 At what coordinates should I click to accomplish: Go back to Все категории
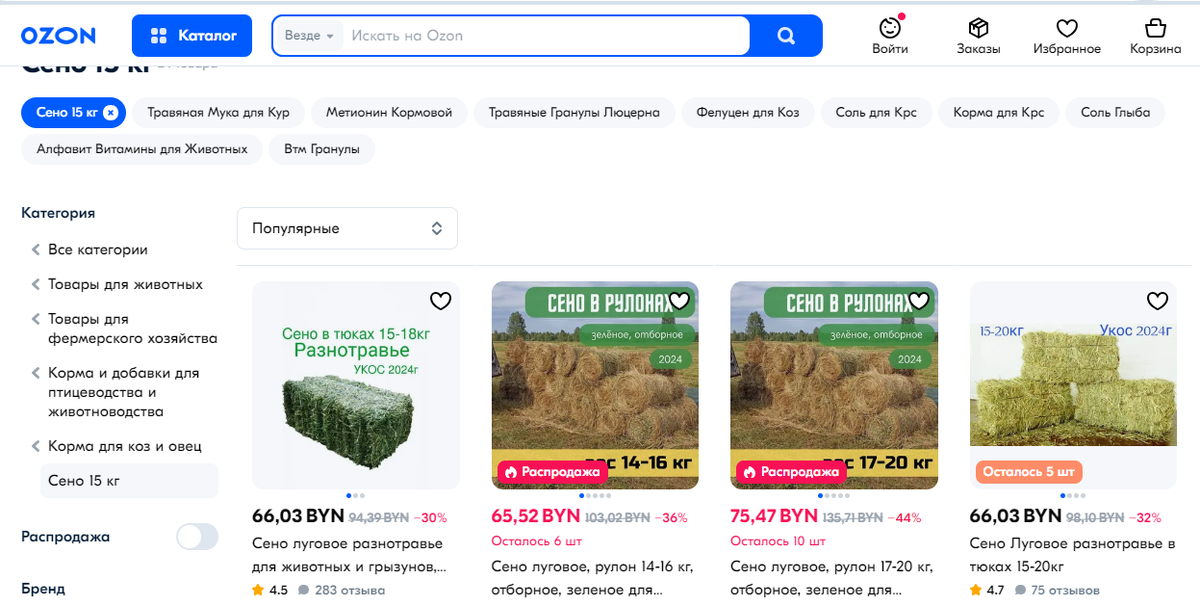pos(98,250)
